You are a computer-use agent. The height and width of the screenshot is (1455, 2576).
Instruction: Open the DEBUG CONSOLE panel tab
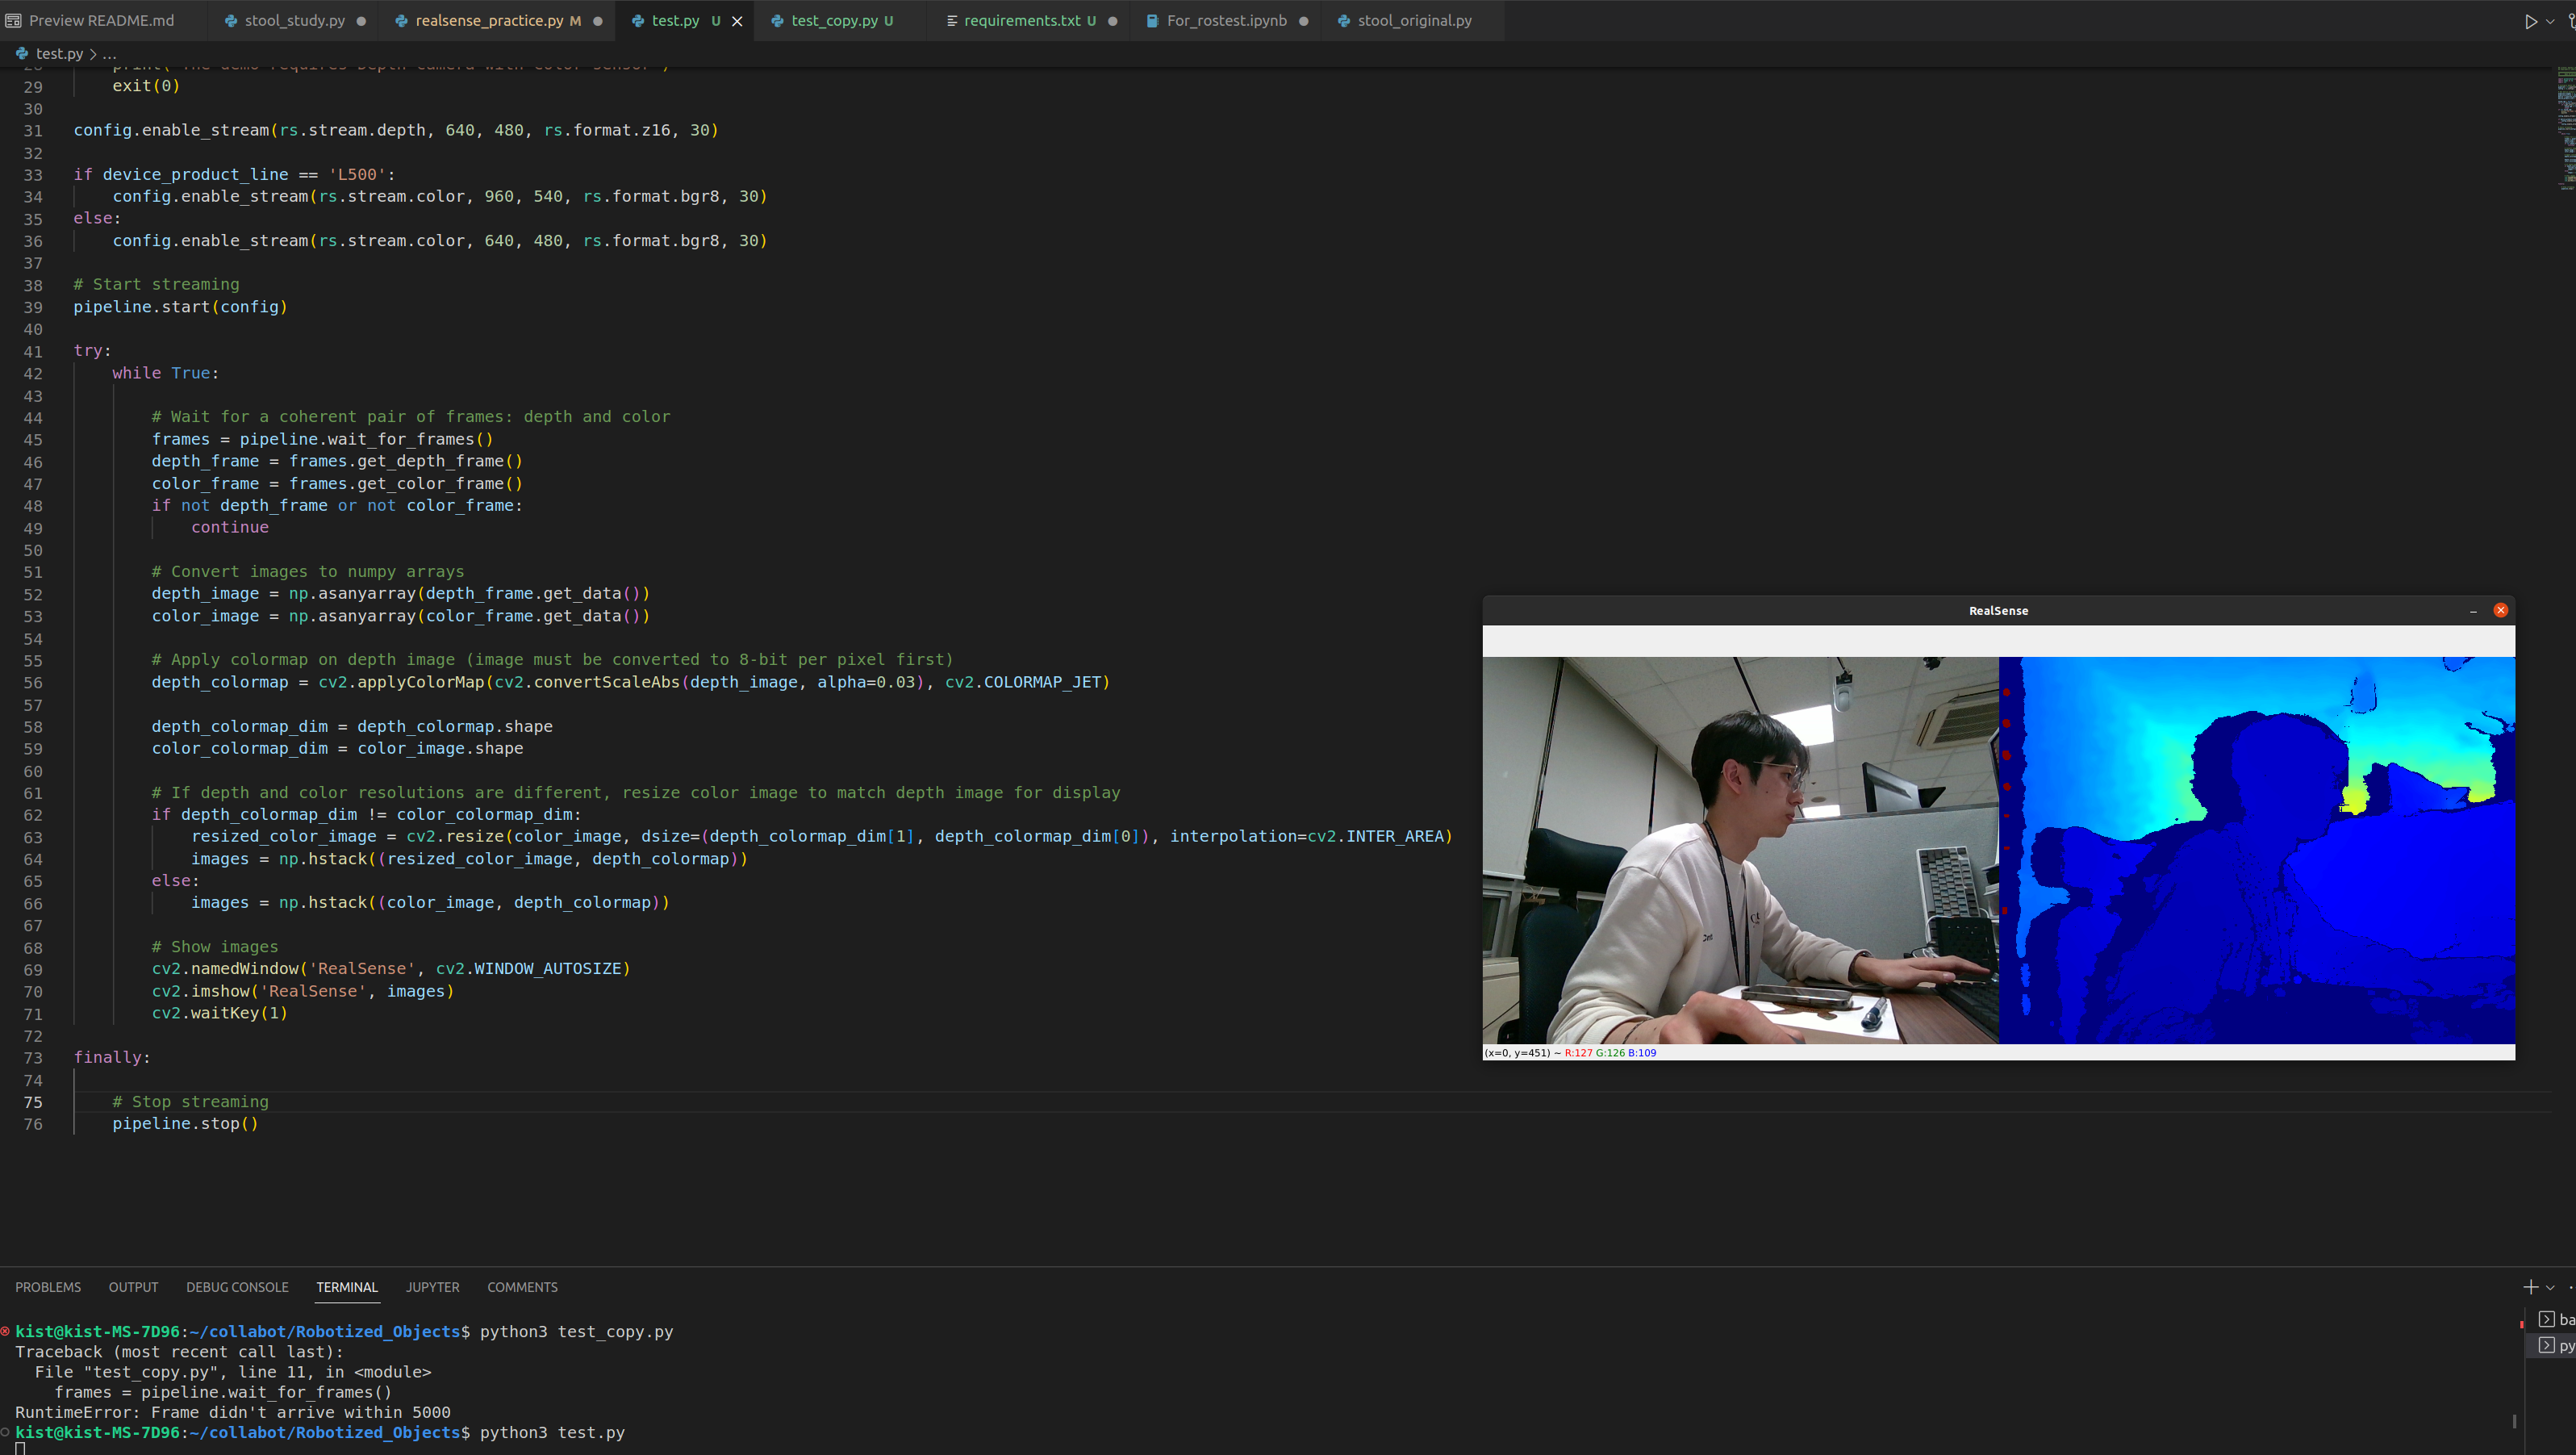click(x=237, y=1287)
